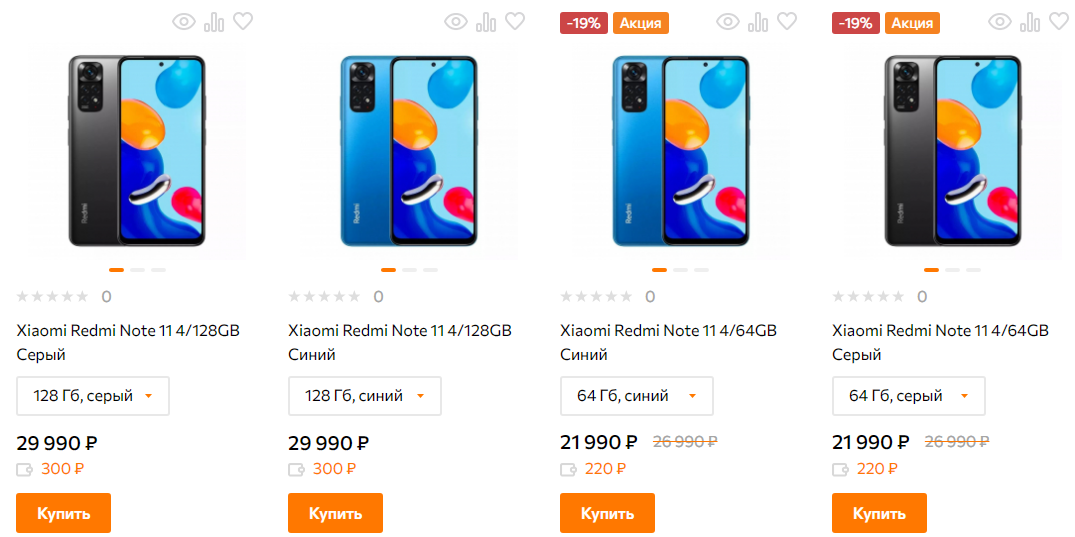
Task: Toggle quick view eye on gray 64GB phone
Action: coord(1000,22)
